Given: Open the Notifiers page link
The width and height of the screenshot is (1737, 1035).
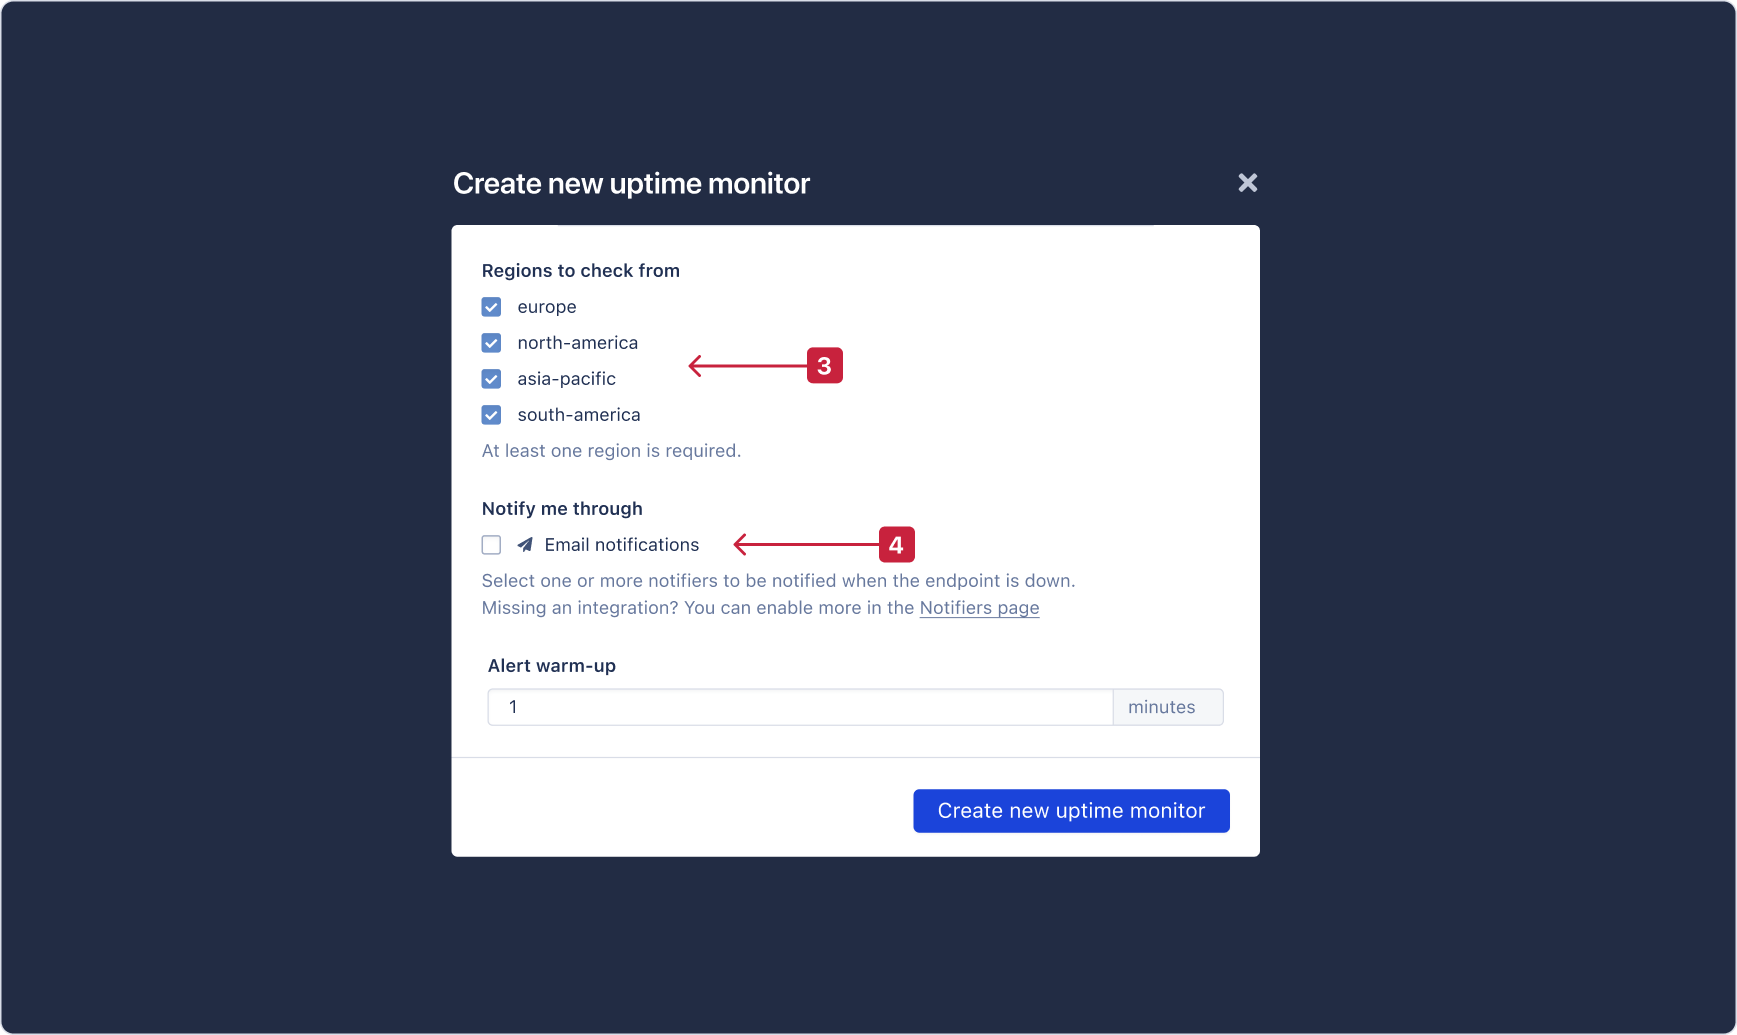Looking at the screenshot, I should point(979,607).
